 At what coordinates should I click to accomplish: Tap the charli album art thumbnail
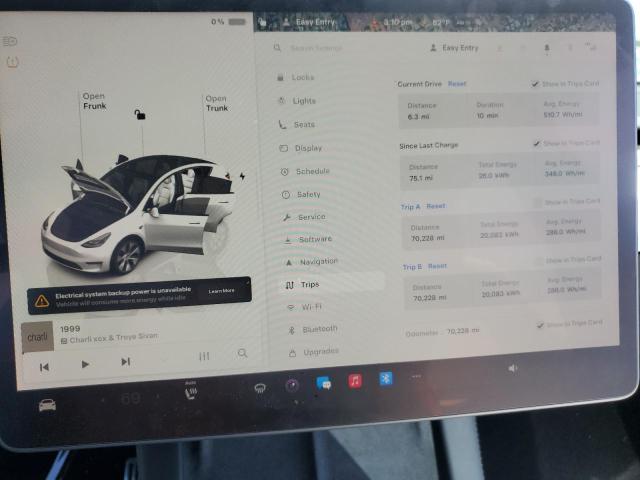(37, 337)
